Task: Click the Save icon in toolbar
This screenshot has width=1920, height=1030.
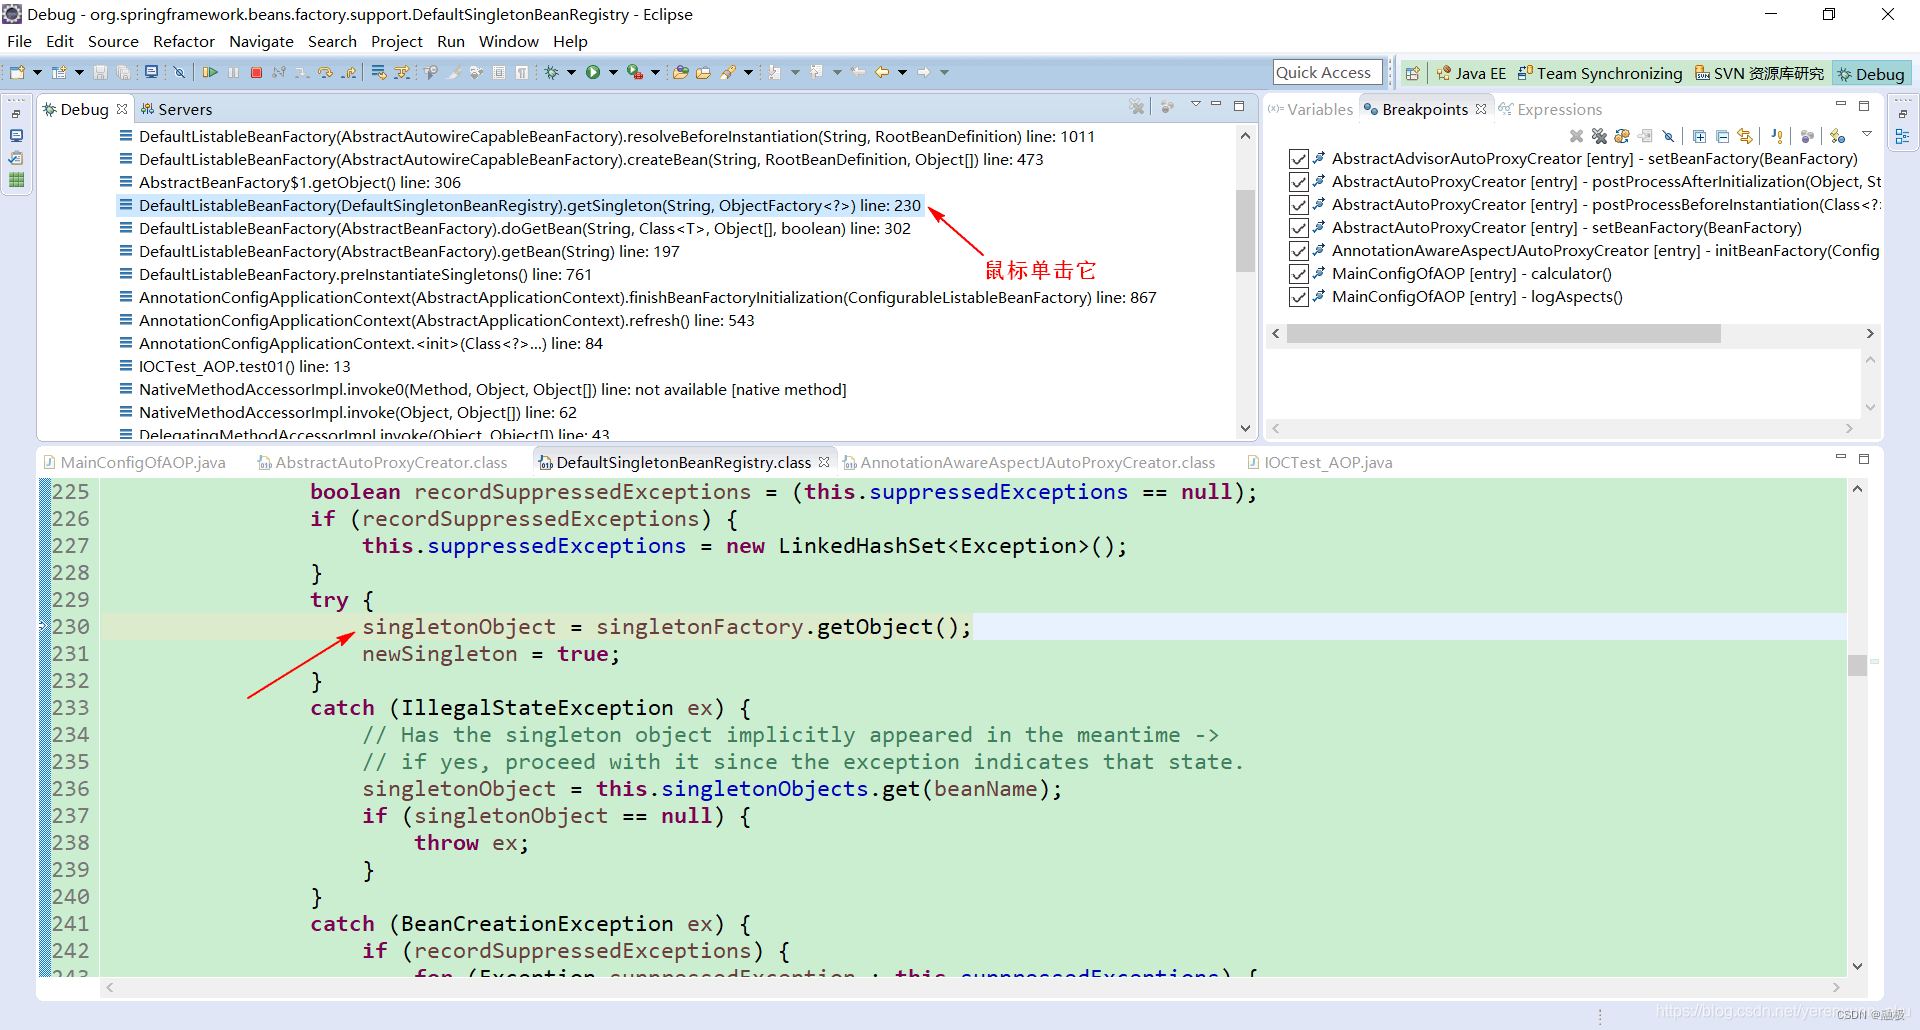Action: click(100, 72)
